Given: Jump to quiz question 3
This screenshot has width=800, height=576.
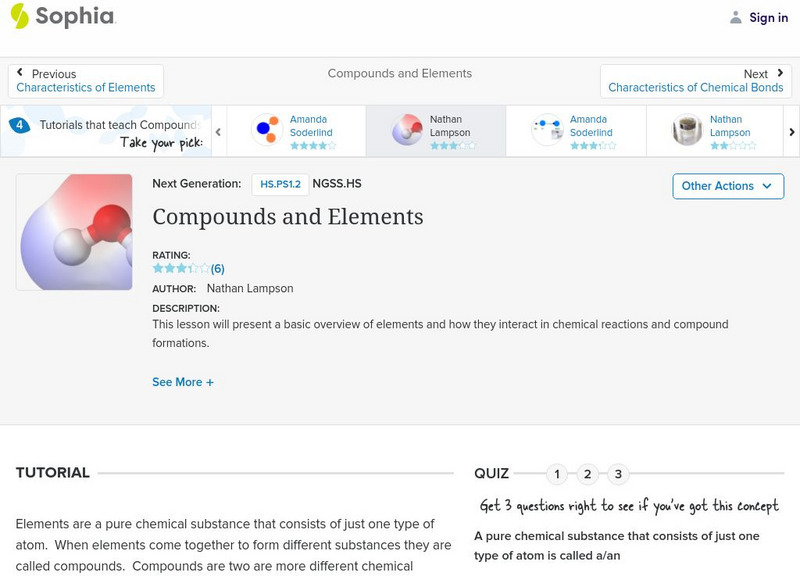Looking at the screenshot, I should tap(618, 474).
